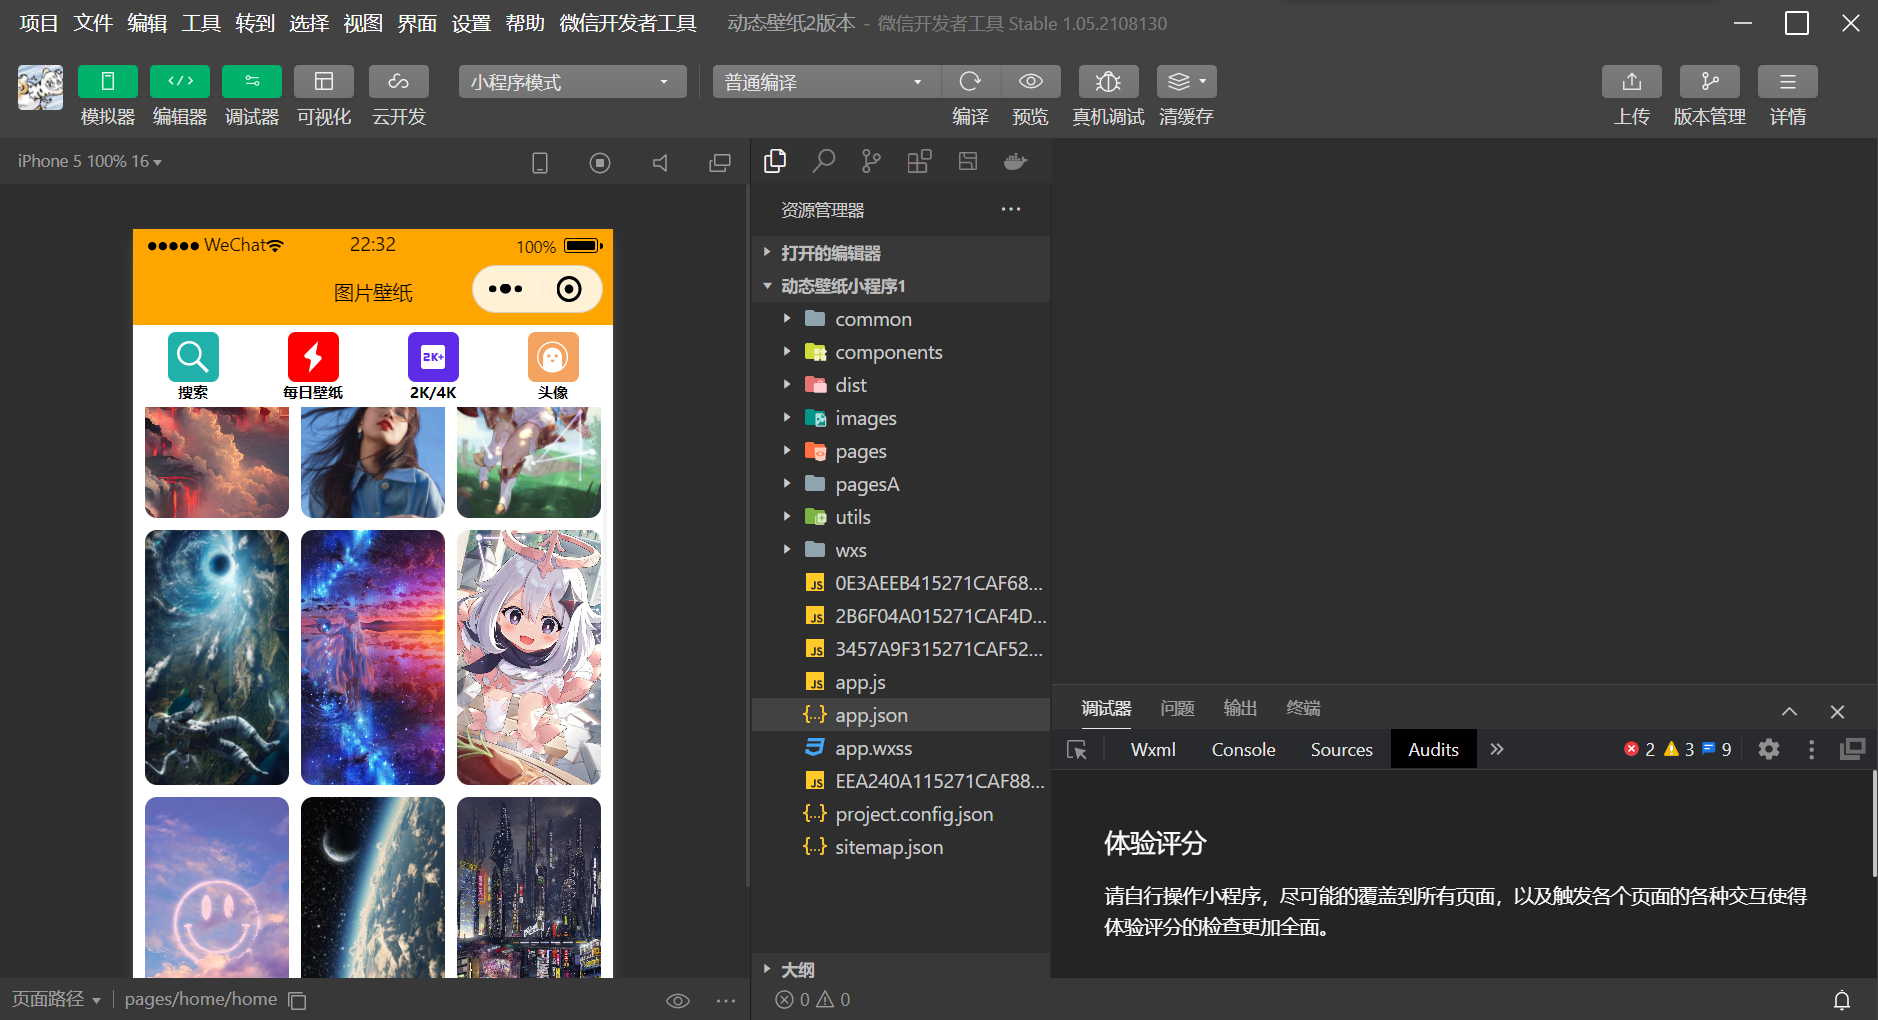Click the battery indicator in the simulator
This screenshot has height=1020, width=1878.
[579, 245]
